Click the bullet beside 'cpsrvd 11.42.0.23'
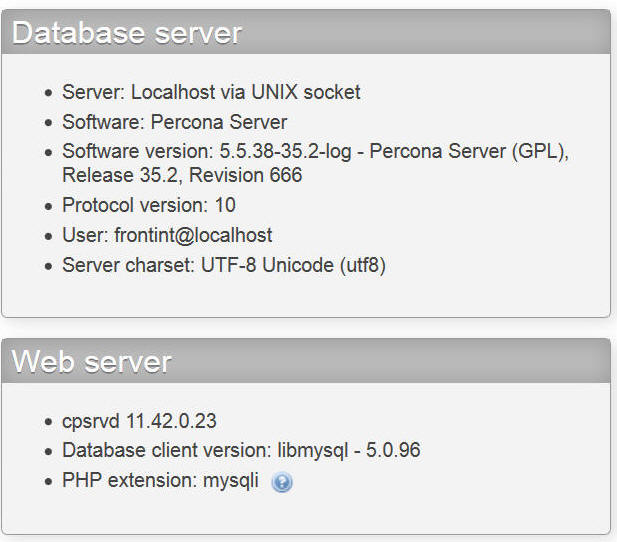Viewport: 617px width, 542px height. [48, 422]
